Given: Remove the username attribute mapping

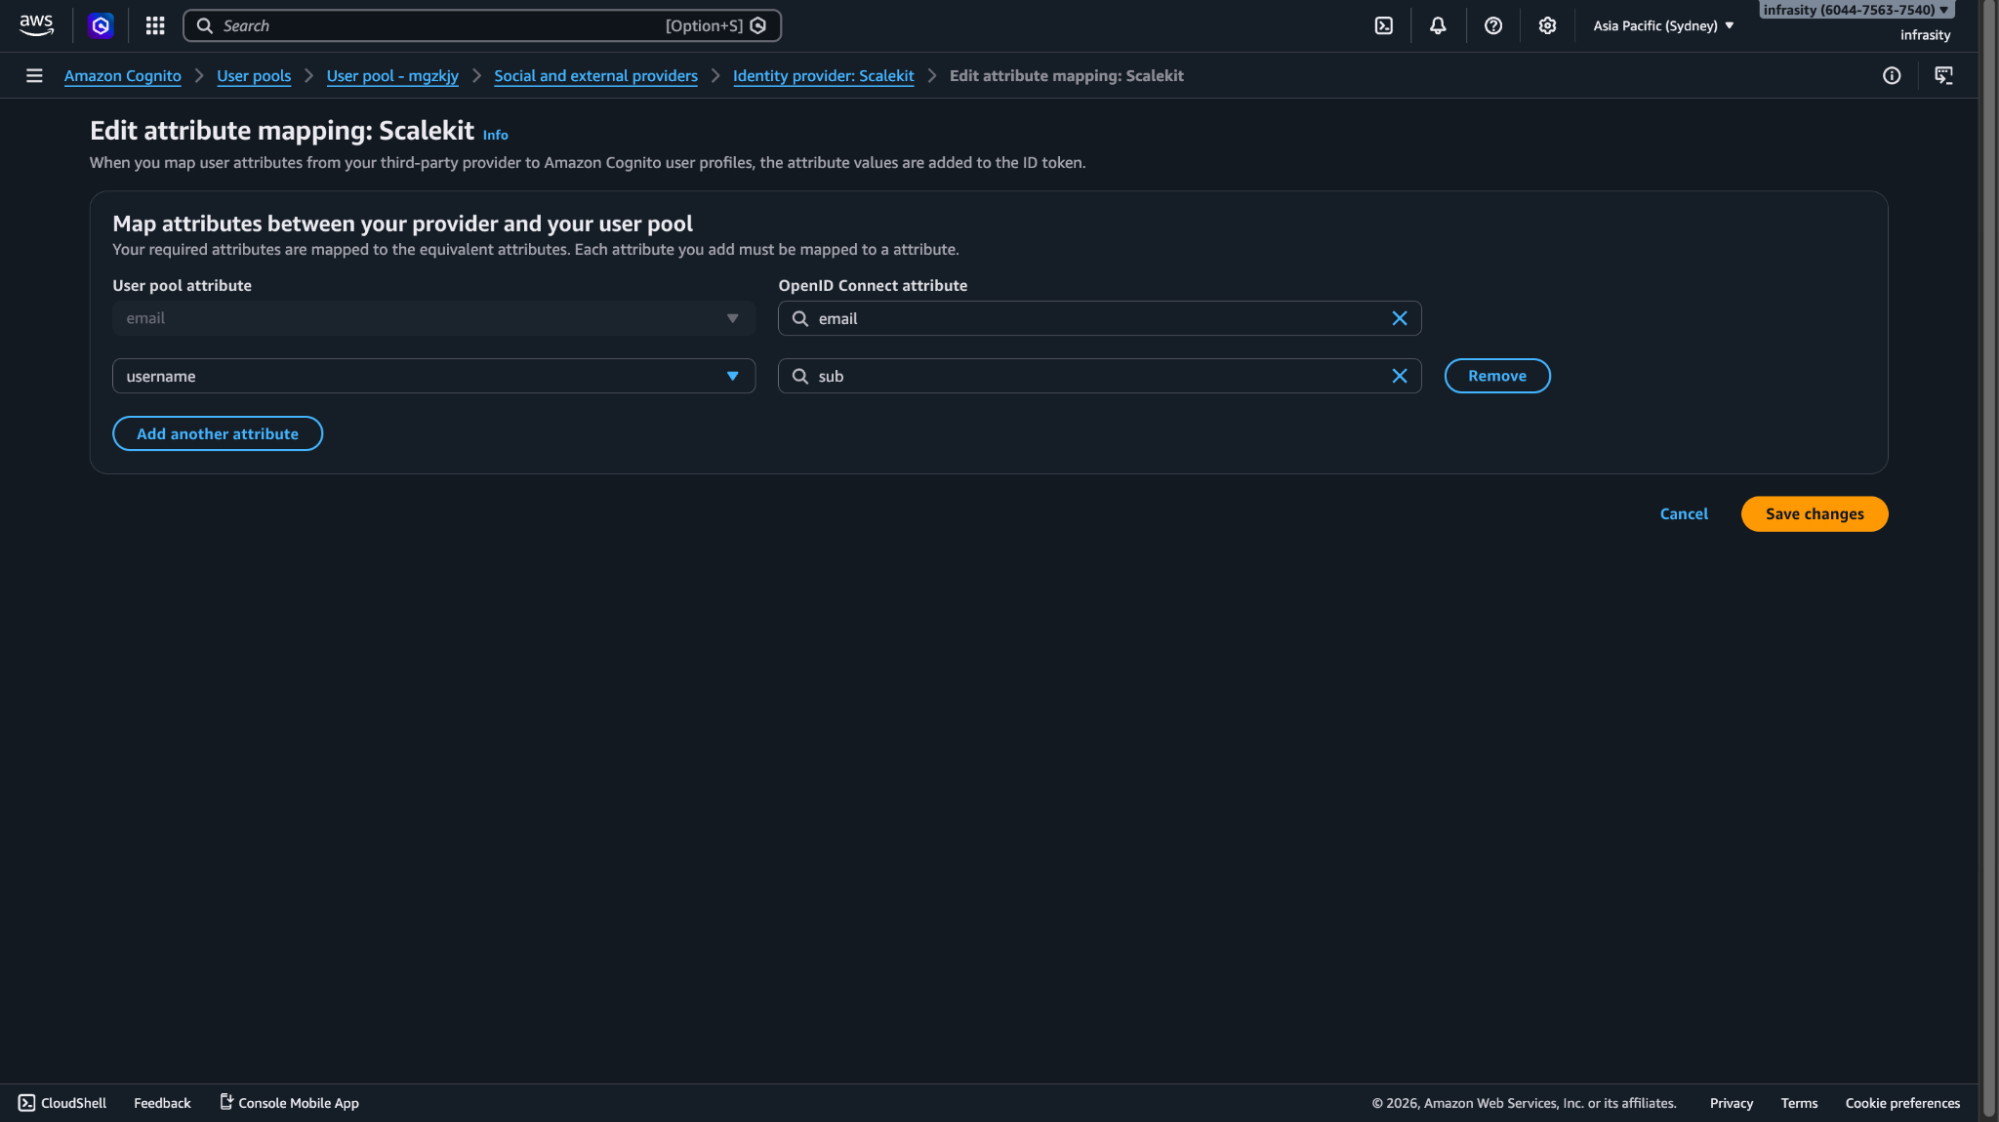Looking at the screenshot, I should (1496, 376).
